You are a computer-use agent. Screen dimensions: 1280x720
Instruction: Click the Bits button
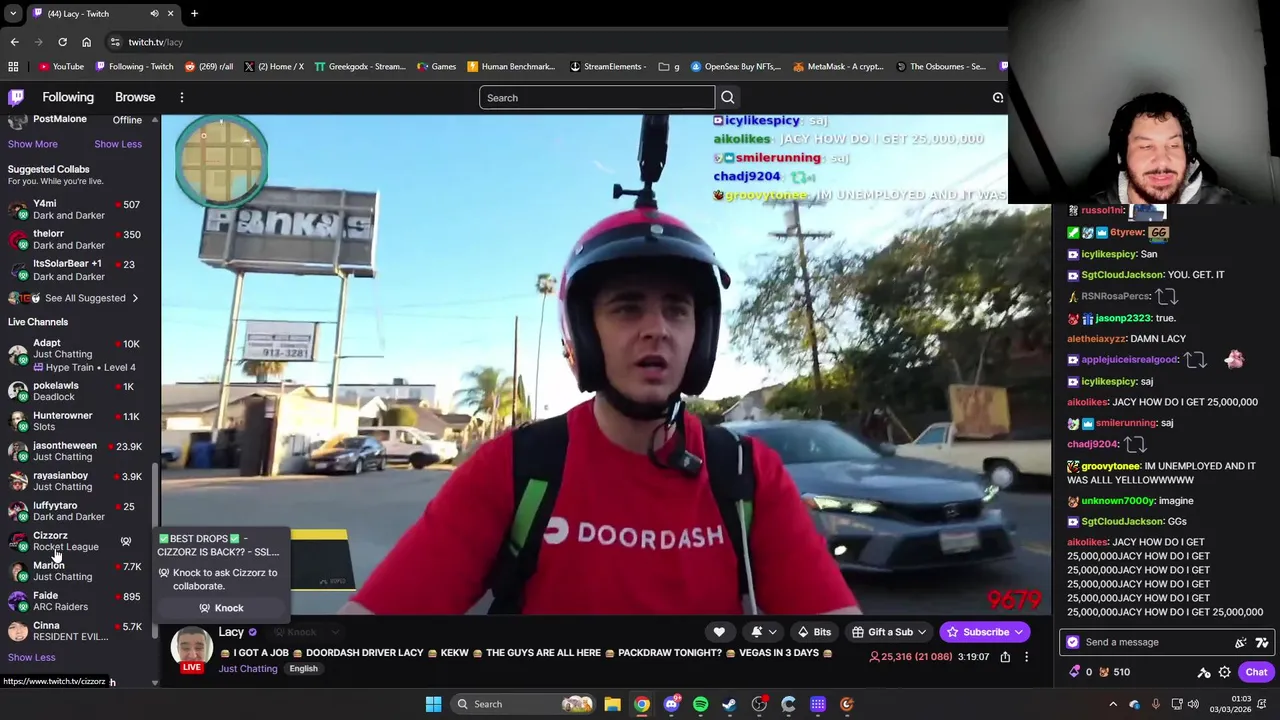click(814, 632)
